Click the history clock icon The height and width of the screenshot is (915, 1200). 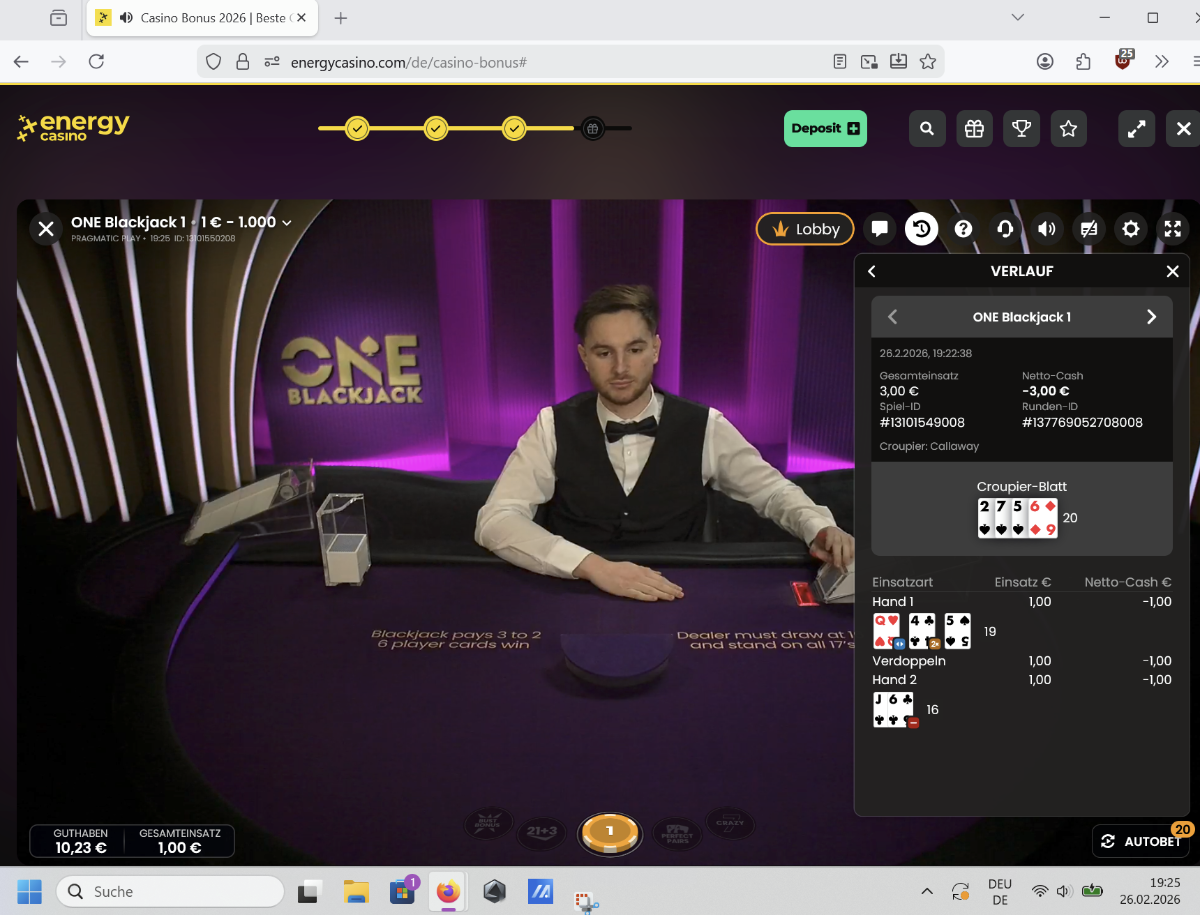(921, 229)
